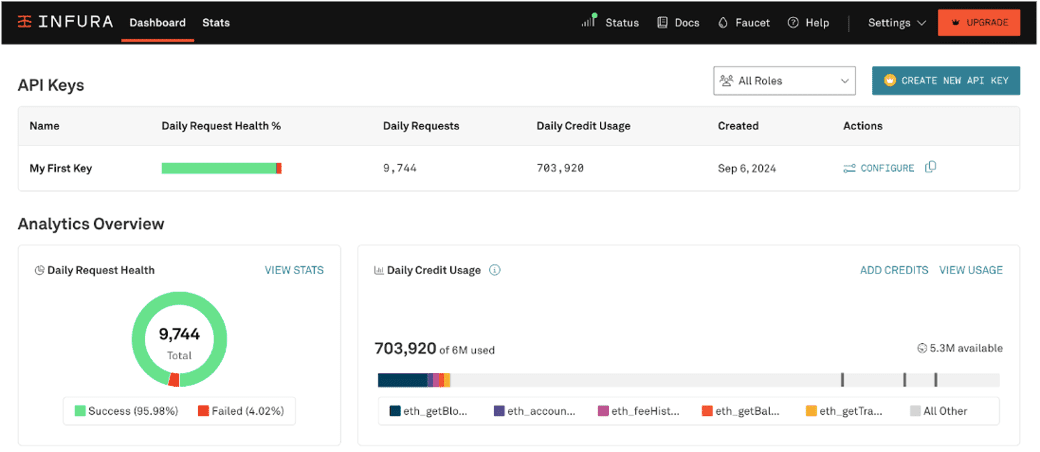Open the View Stats link
The width and height of the screenshot is (1040, 452).
click(294, 270)
